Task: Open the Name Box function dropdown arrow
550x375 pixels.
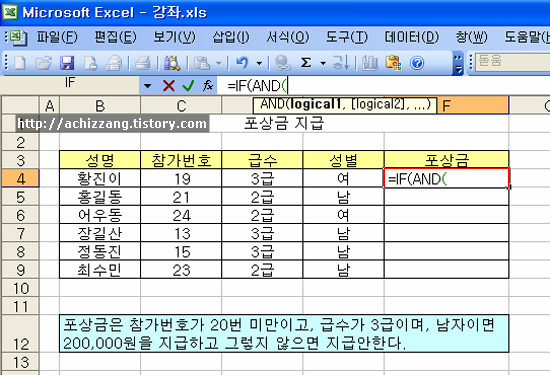Action: tap(147, 86)
